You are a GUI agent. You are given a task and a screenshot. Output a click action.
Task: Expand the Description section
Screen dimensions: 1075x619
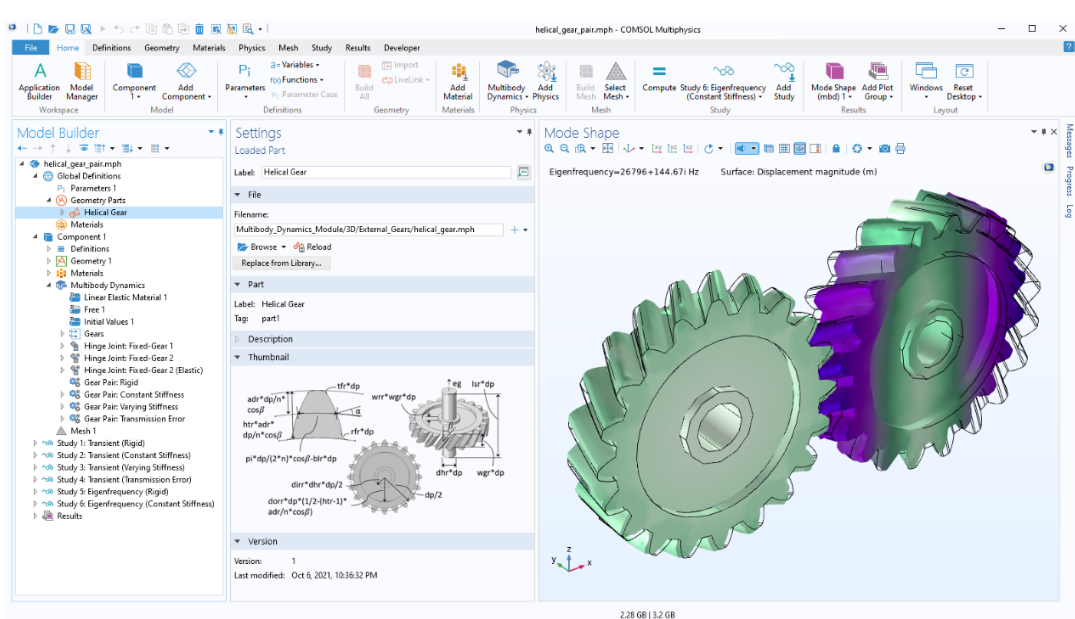[238, 339]
